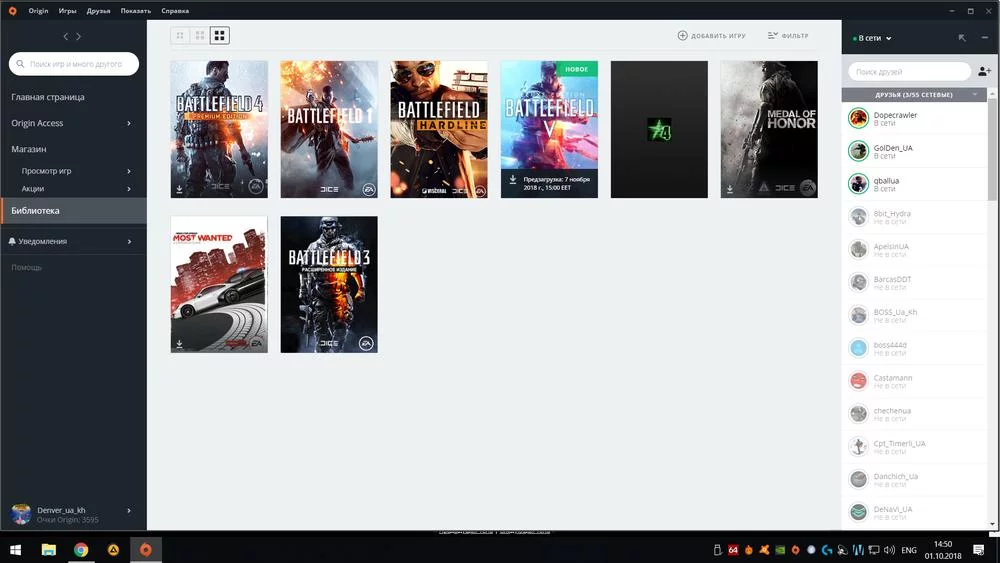
Task: Switch to medium tile view
Action: 200,36
